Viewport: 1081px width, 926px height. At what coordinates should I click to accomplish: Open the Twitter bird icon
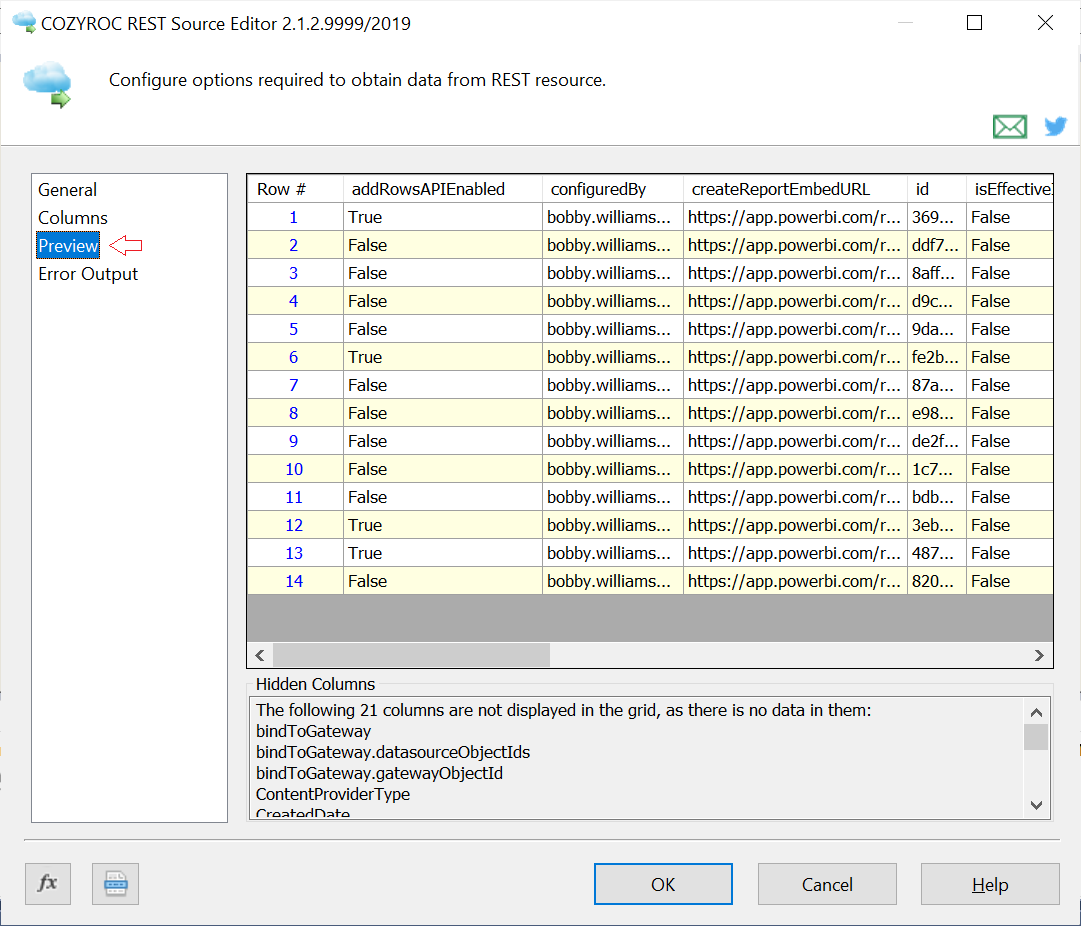1055,126
